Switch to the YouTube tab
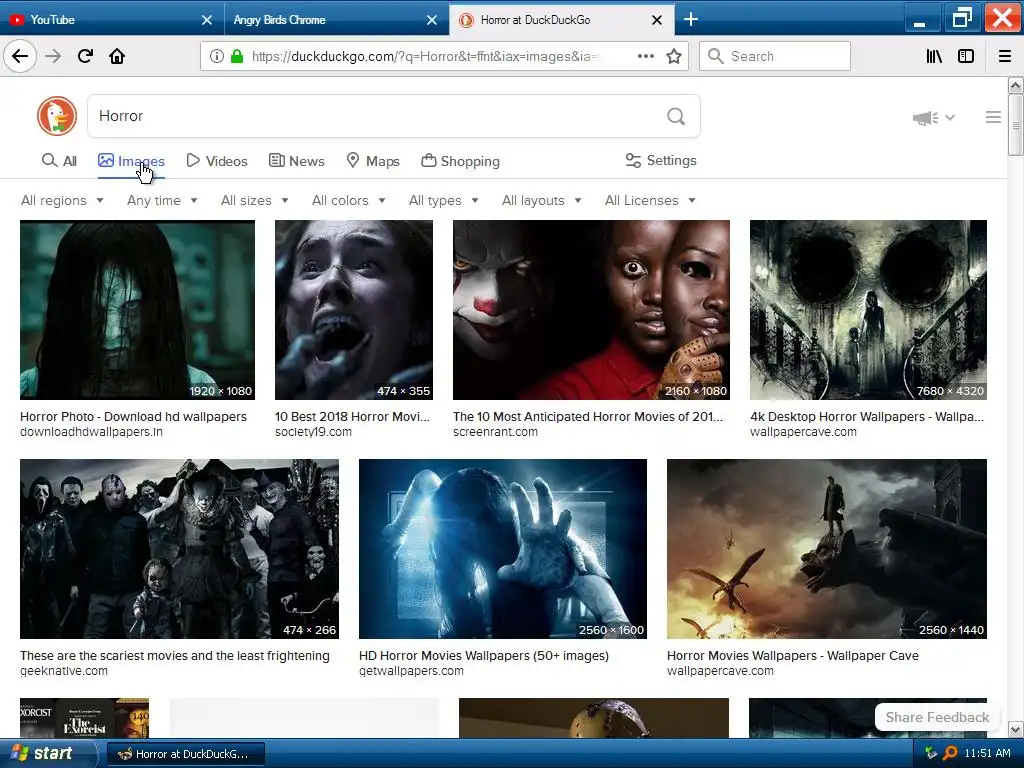Viewport: 1024px width, 768px height. (112, 20)
